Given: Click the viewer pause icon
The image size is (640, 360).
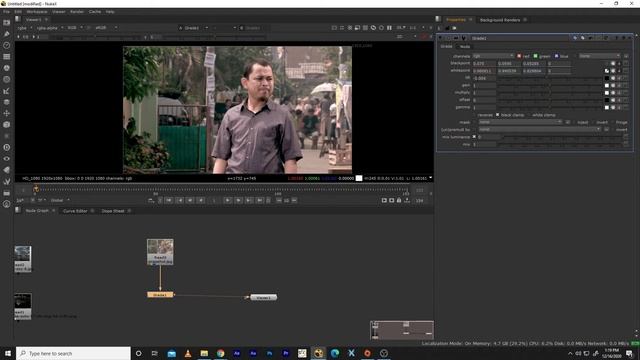Looking at the screenshot, I should point(389,28).
